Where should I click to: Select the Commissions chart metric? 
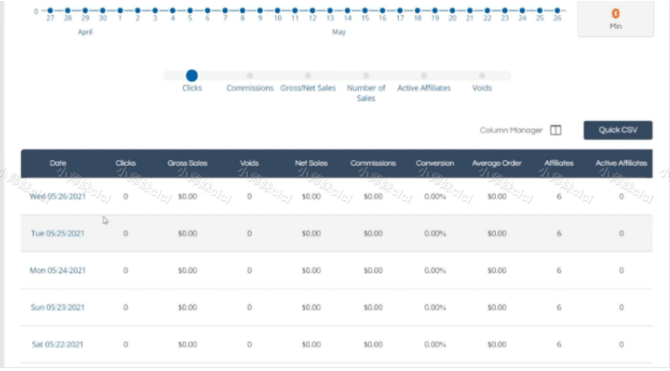tap(250, 76)
